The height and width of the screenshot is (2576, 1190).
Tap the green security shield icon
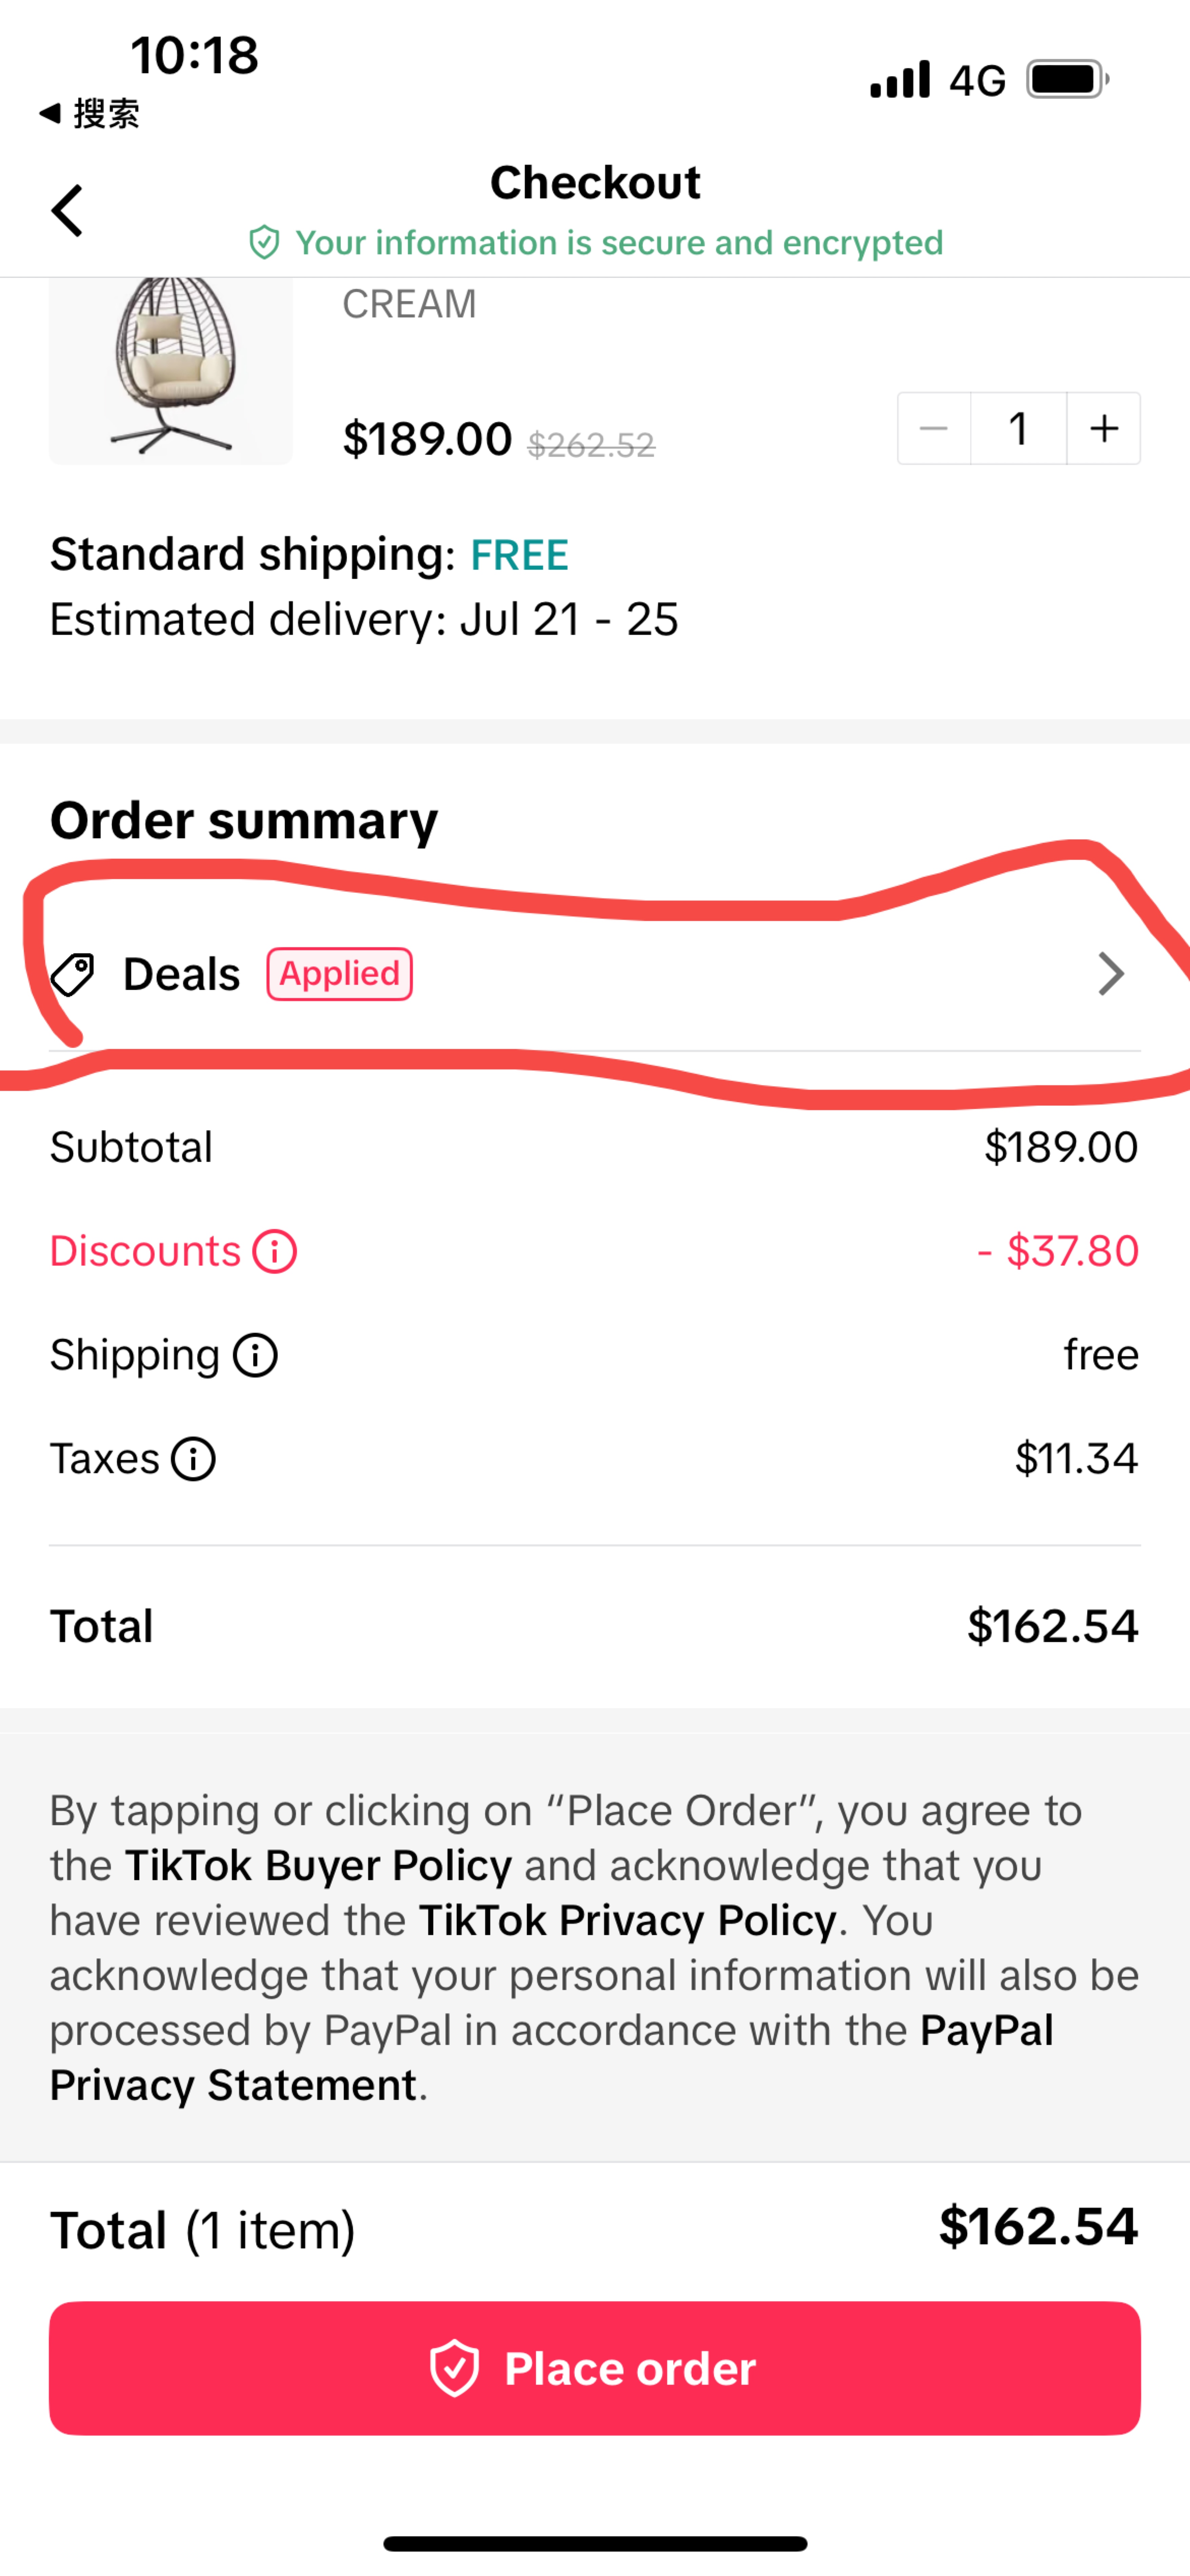tap(264, 243)
